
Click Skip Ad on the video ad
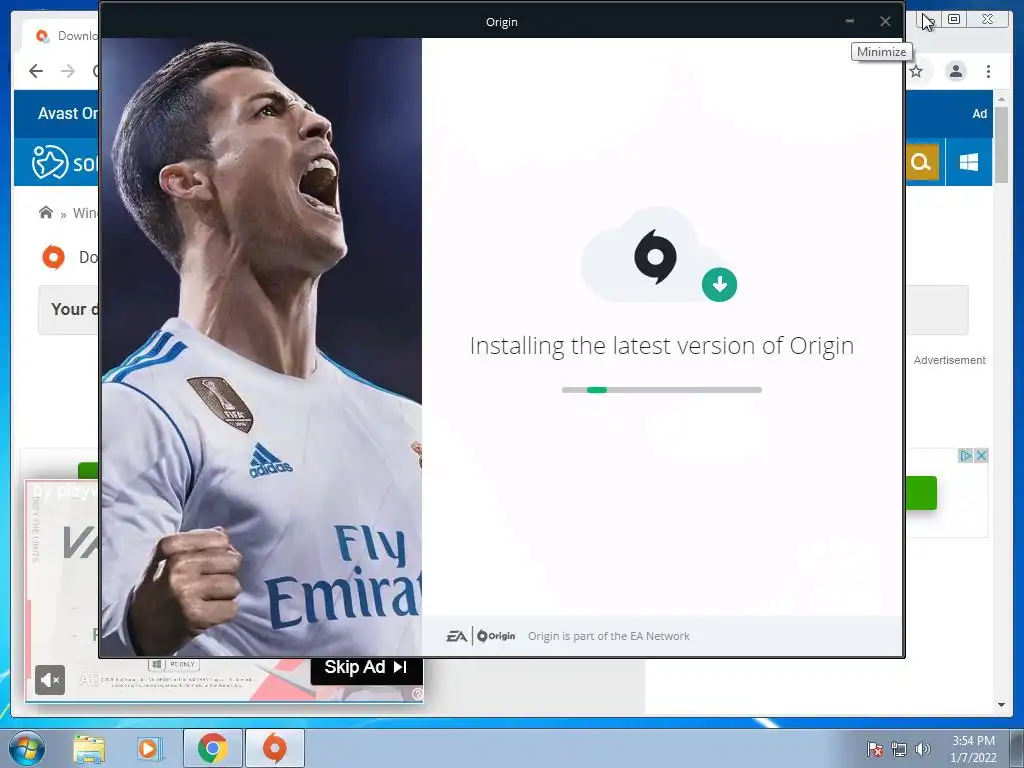[366, 667]
